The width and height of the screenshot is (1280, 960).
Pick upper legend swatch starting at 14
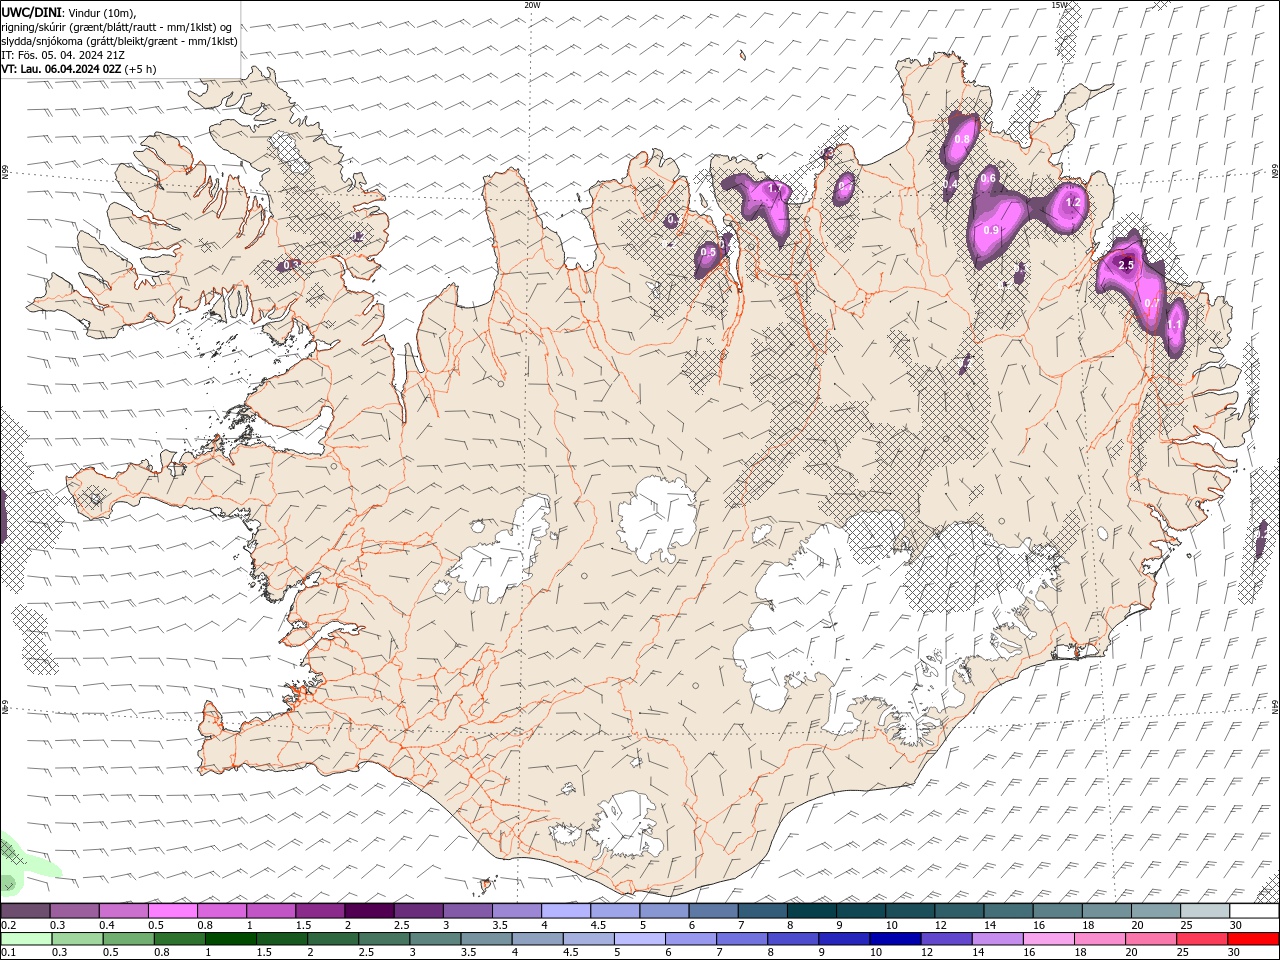tap(1009, 911)
